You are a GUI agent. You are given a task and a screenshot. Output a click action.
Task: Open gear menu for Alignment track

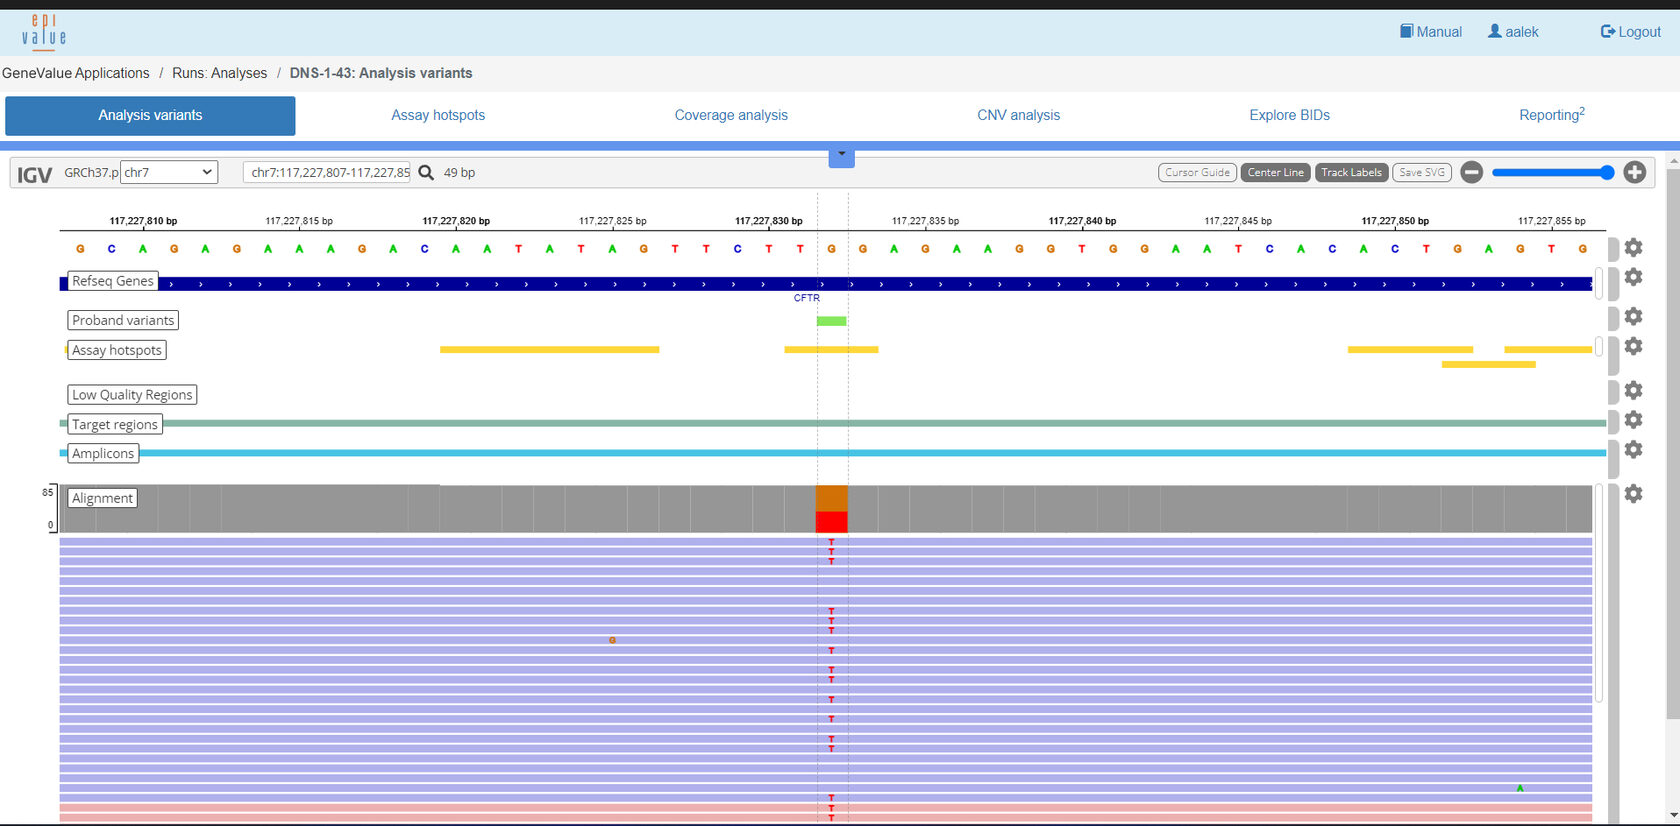coord(1633,493)
